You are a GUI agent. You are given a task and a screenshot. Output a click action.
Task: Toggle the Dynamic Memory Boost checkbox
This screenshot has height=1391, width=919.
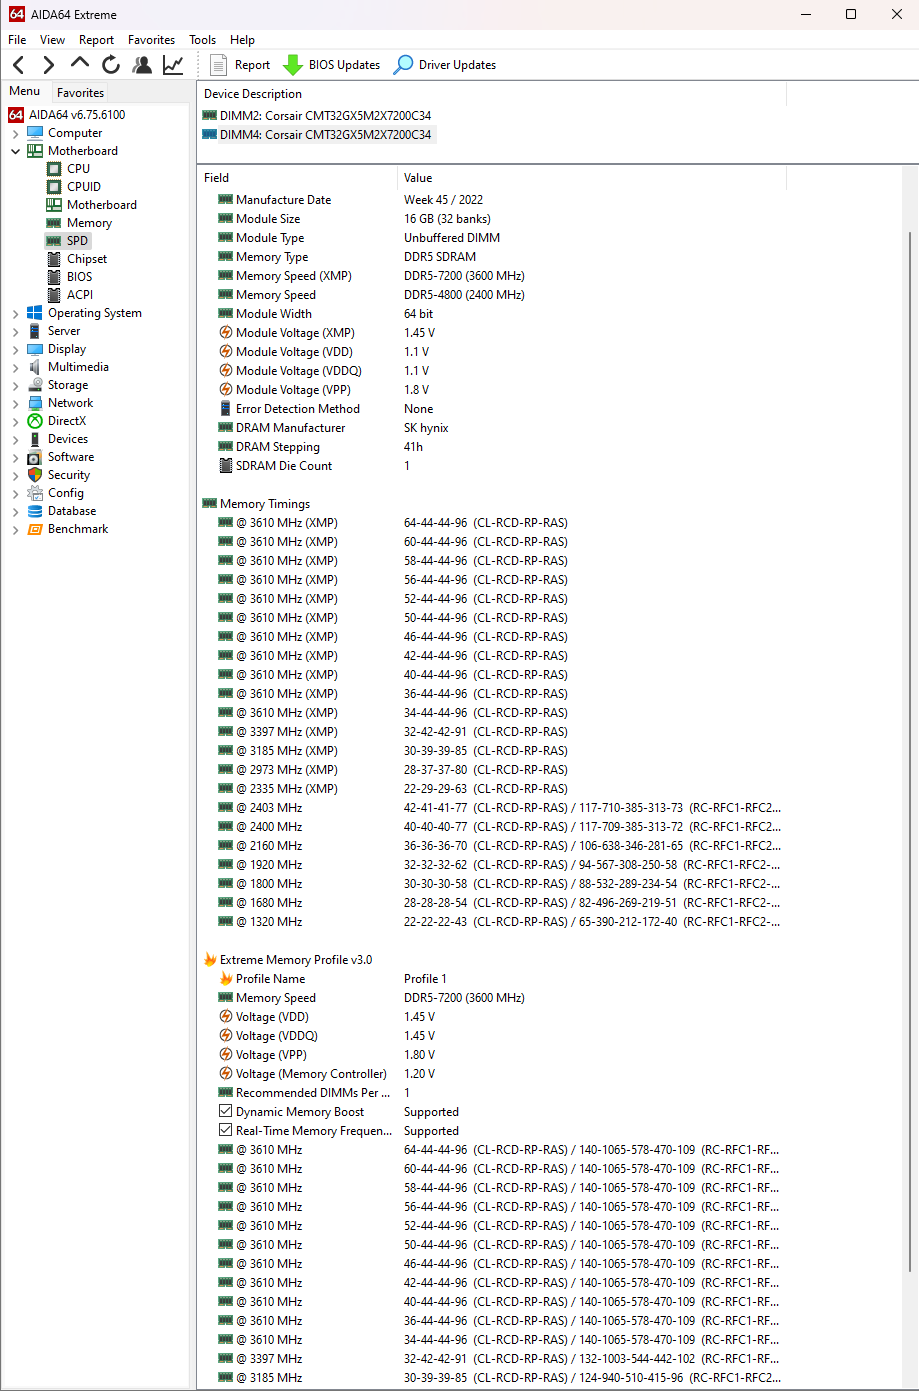click(x=226, y=1112)
